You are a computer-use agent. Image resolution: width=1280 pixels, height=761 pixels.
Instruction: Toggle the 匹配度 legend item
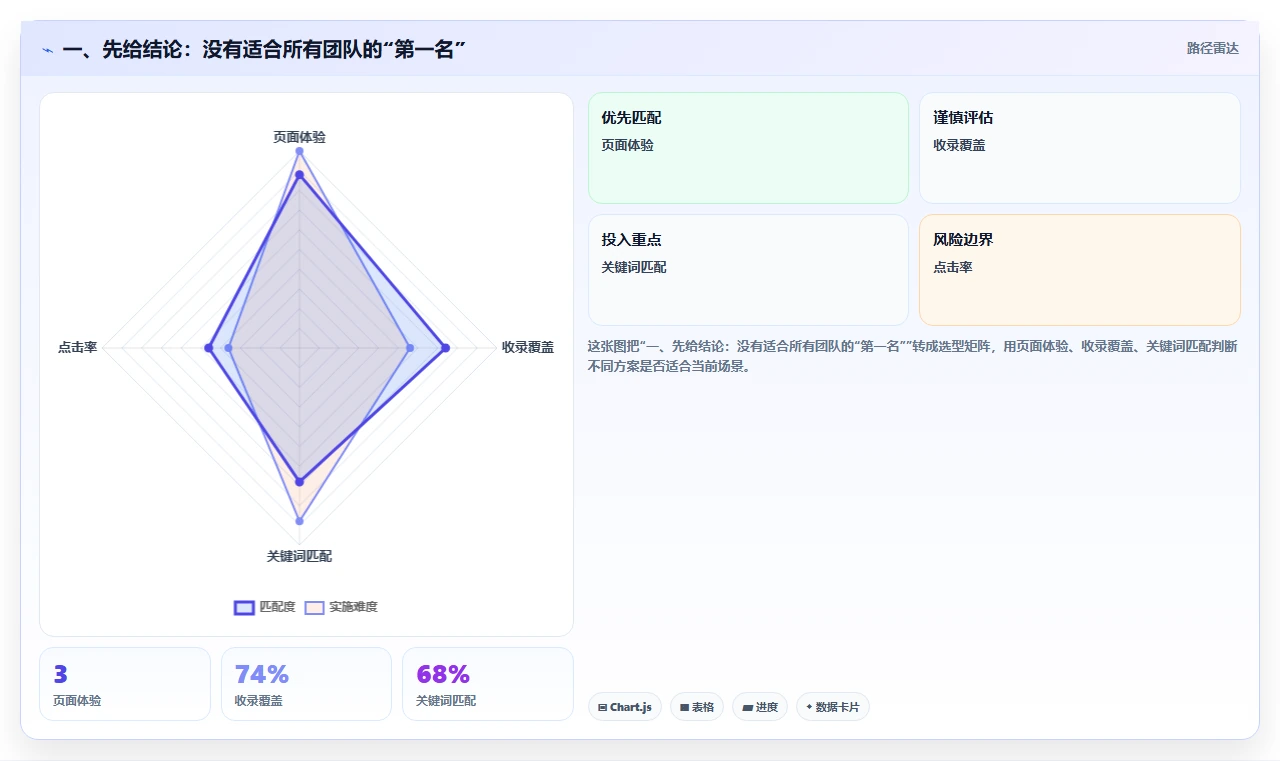click(x=265, y=607)
